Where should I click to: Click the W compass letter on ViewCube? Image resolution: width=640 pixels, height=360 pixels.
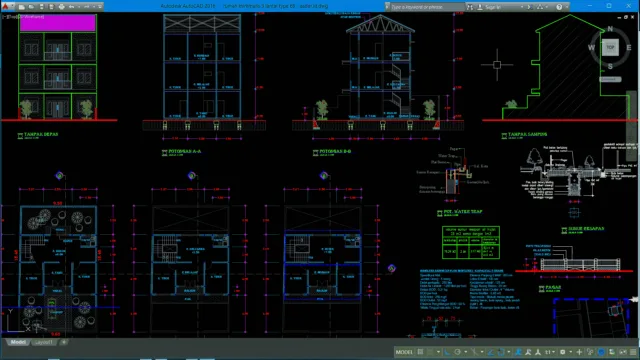pos(591,48)
